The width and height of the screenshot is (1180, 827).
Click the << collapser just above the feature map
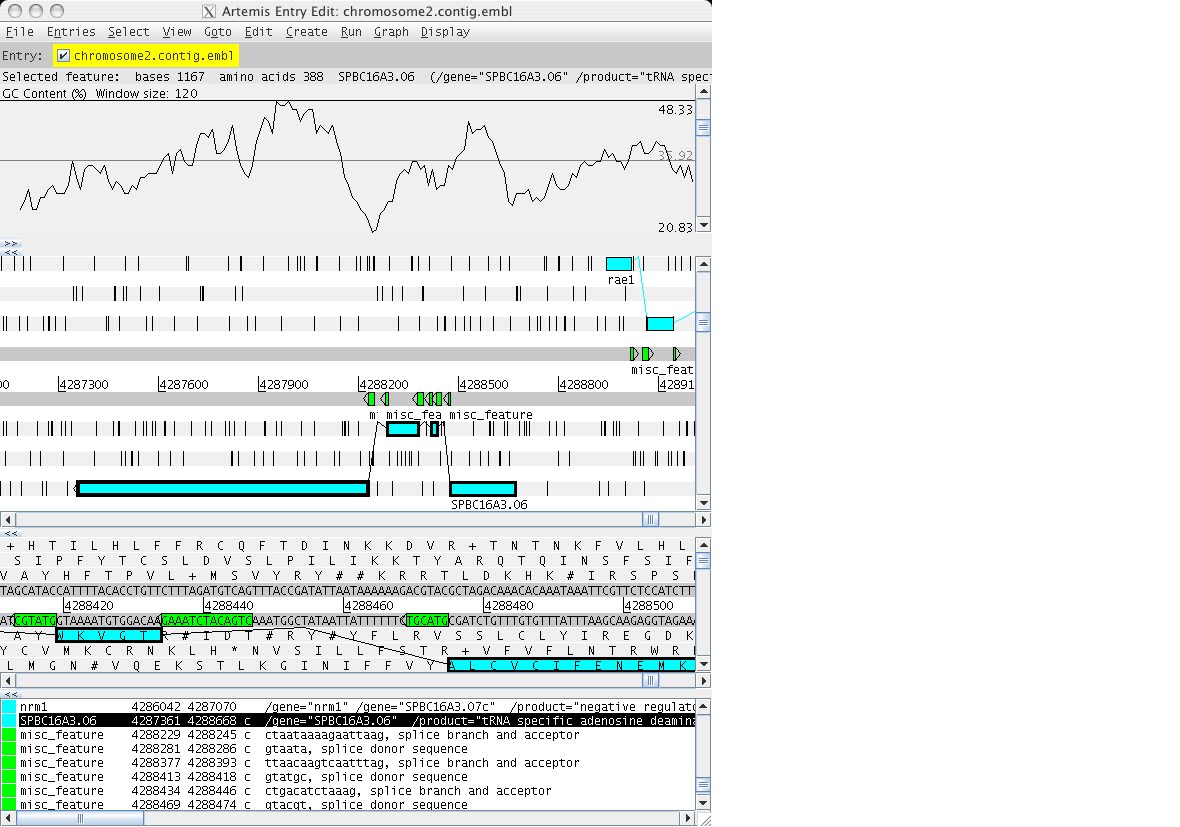pos(10,252)
